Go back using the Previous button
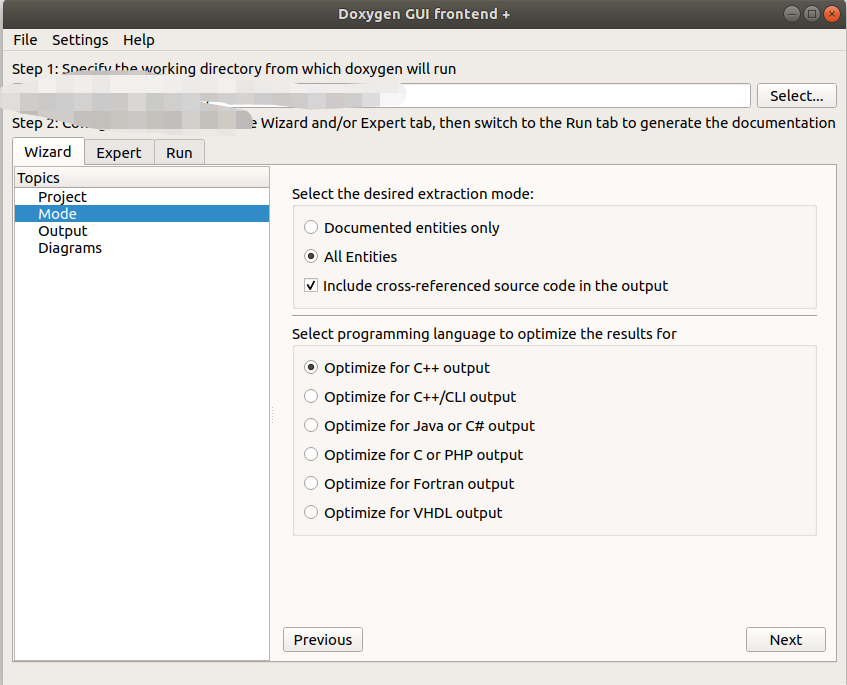The width and height of the screenshot is (847, 685). (322, 639)
